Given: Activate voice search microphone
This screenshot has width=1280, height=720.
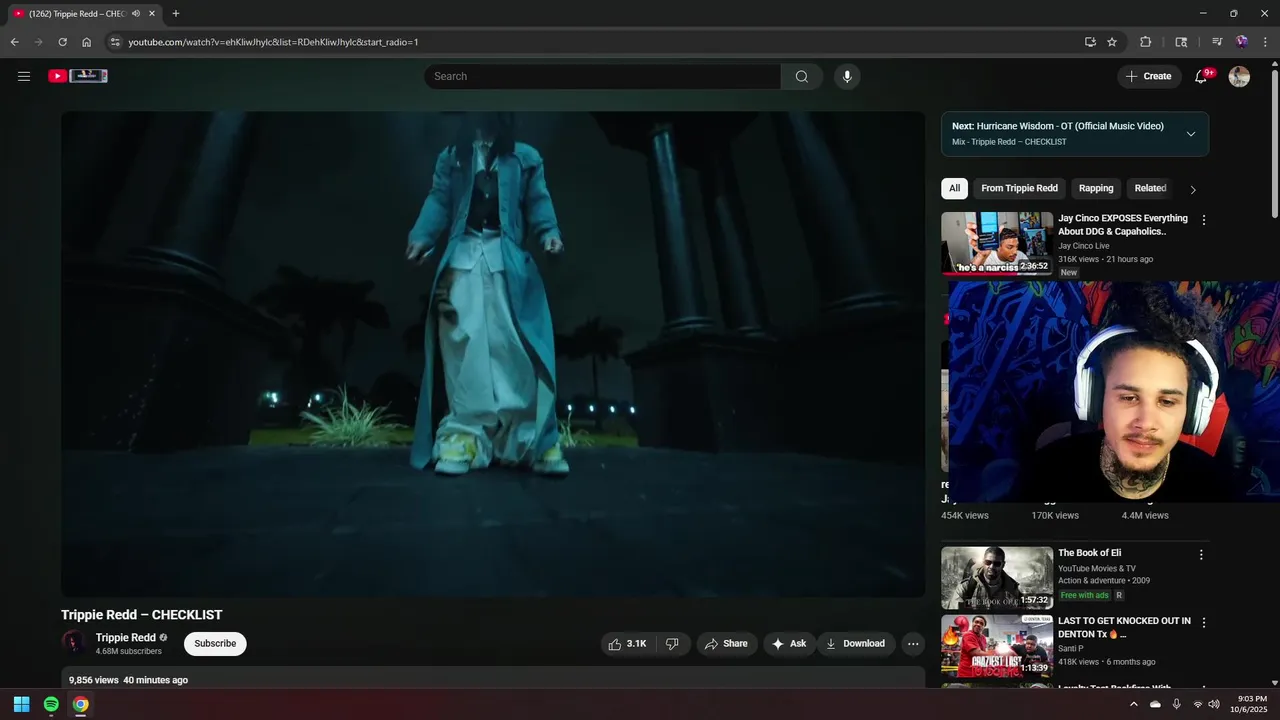Looking at the screenshot, I should tap(847, 76).
